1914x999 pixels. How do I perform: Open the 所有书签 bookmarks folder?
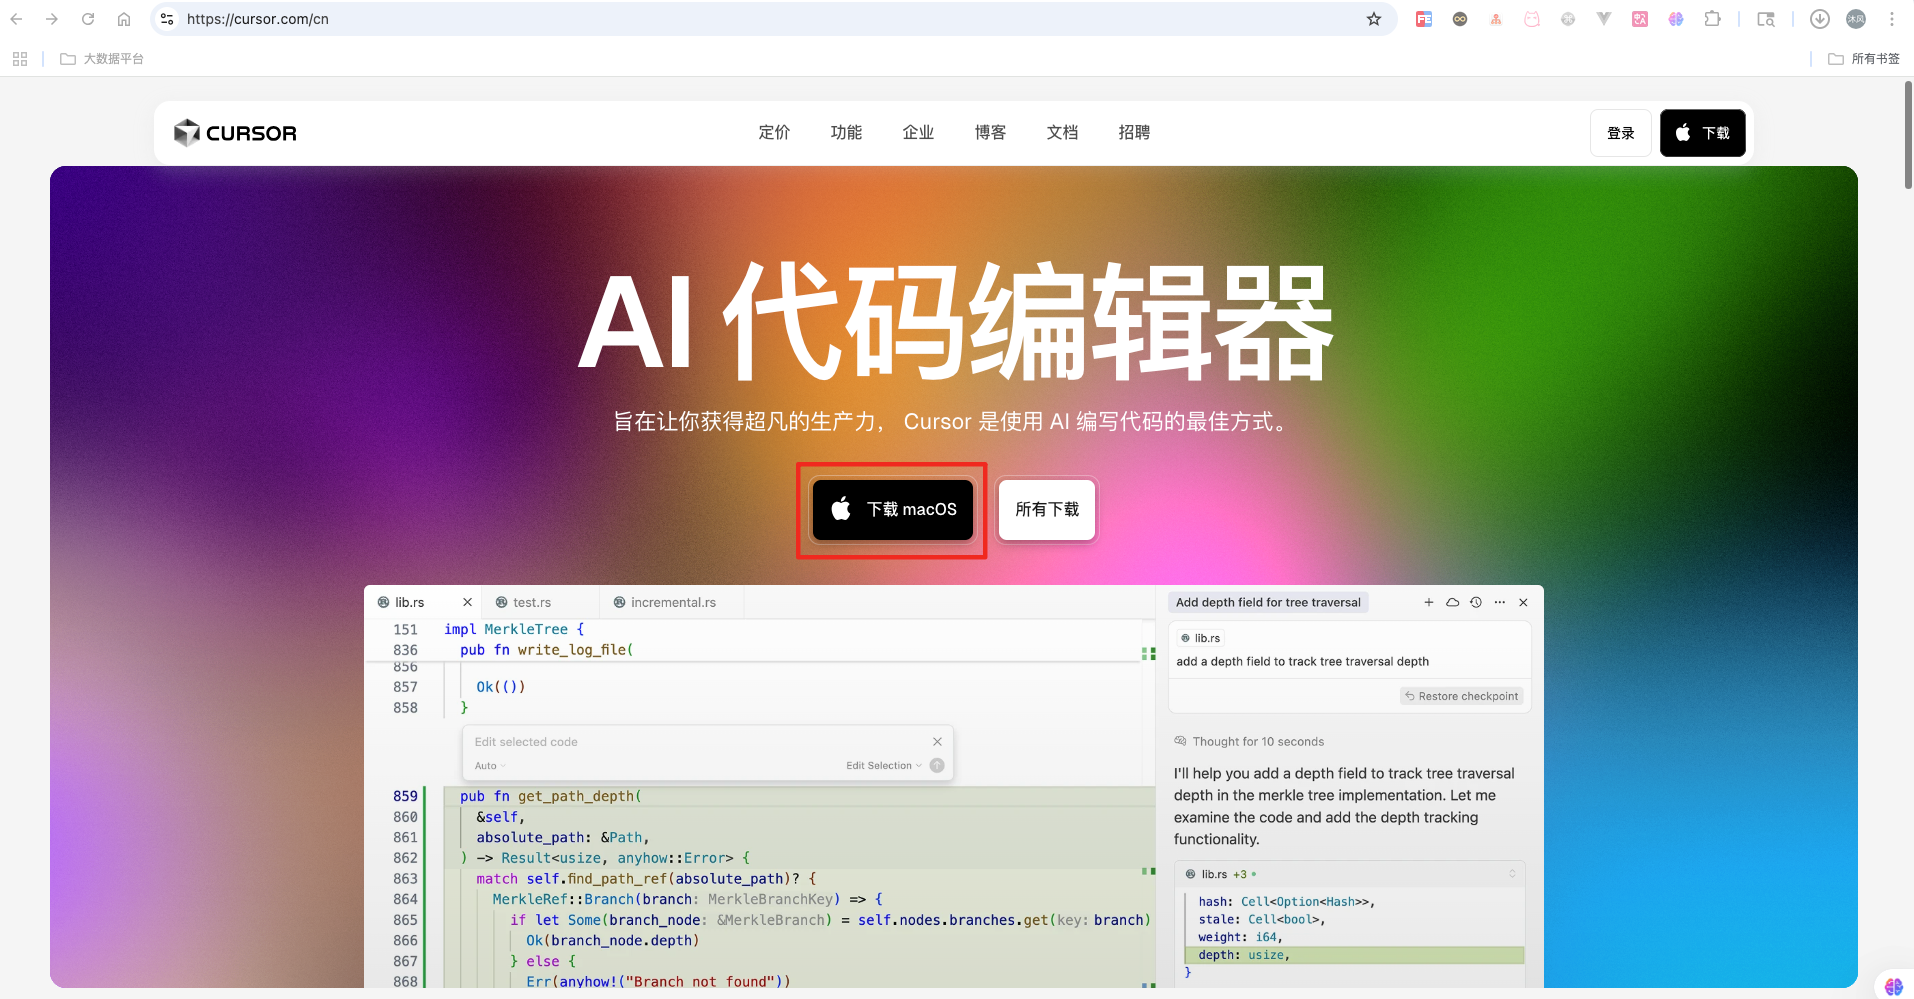(1864, 59)
